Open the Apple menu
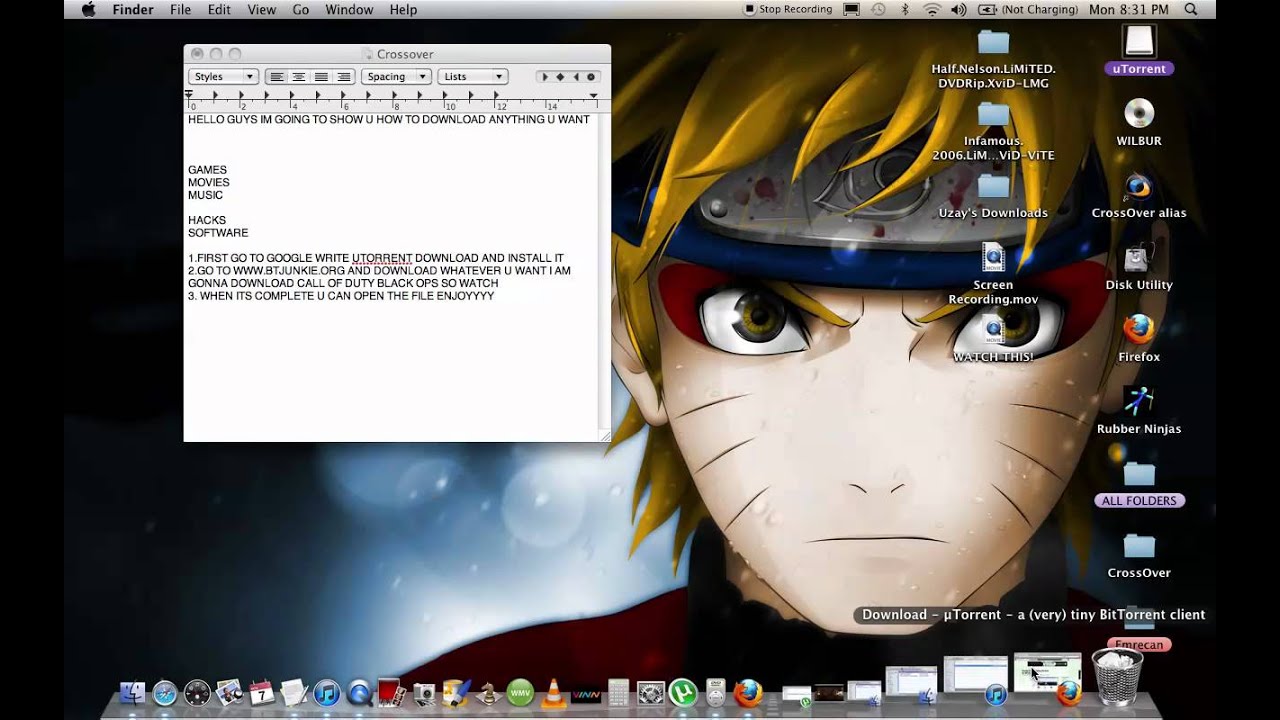 click(88, 9)
